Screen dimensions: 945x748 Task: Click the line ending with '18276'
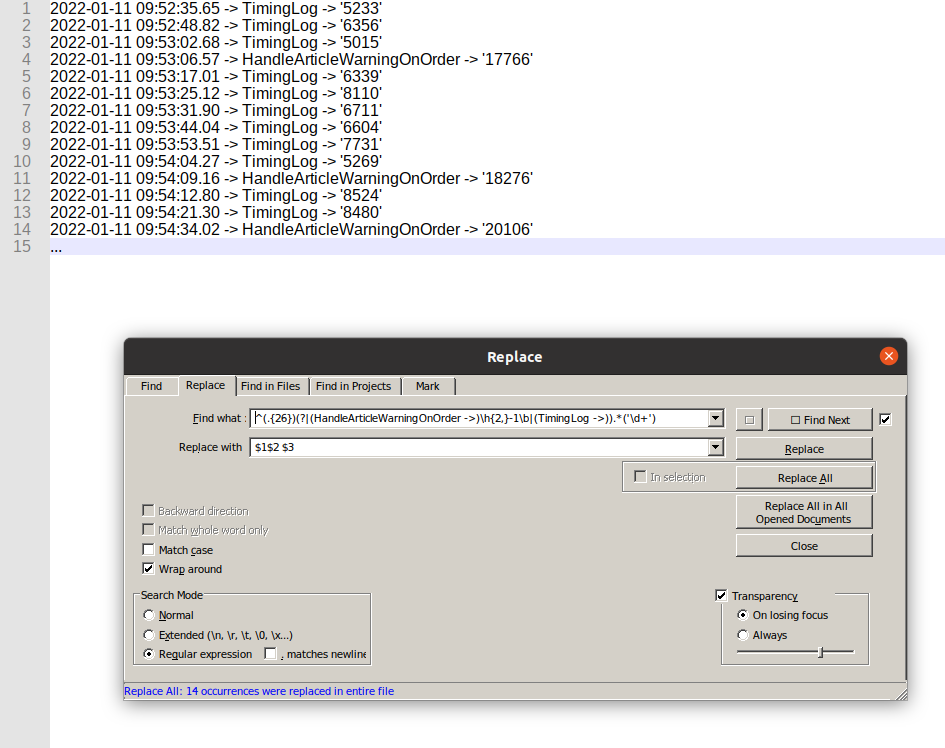click(x=291, y=178)
